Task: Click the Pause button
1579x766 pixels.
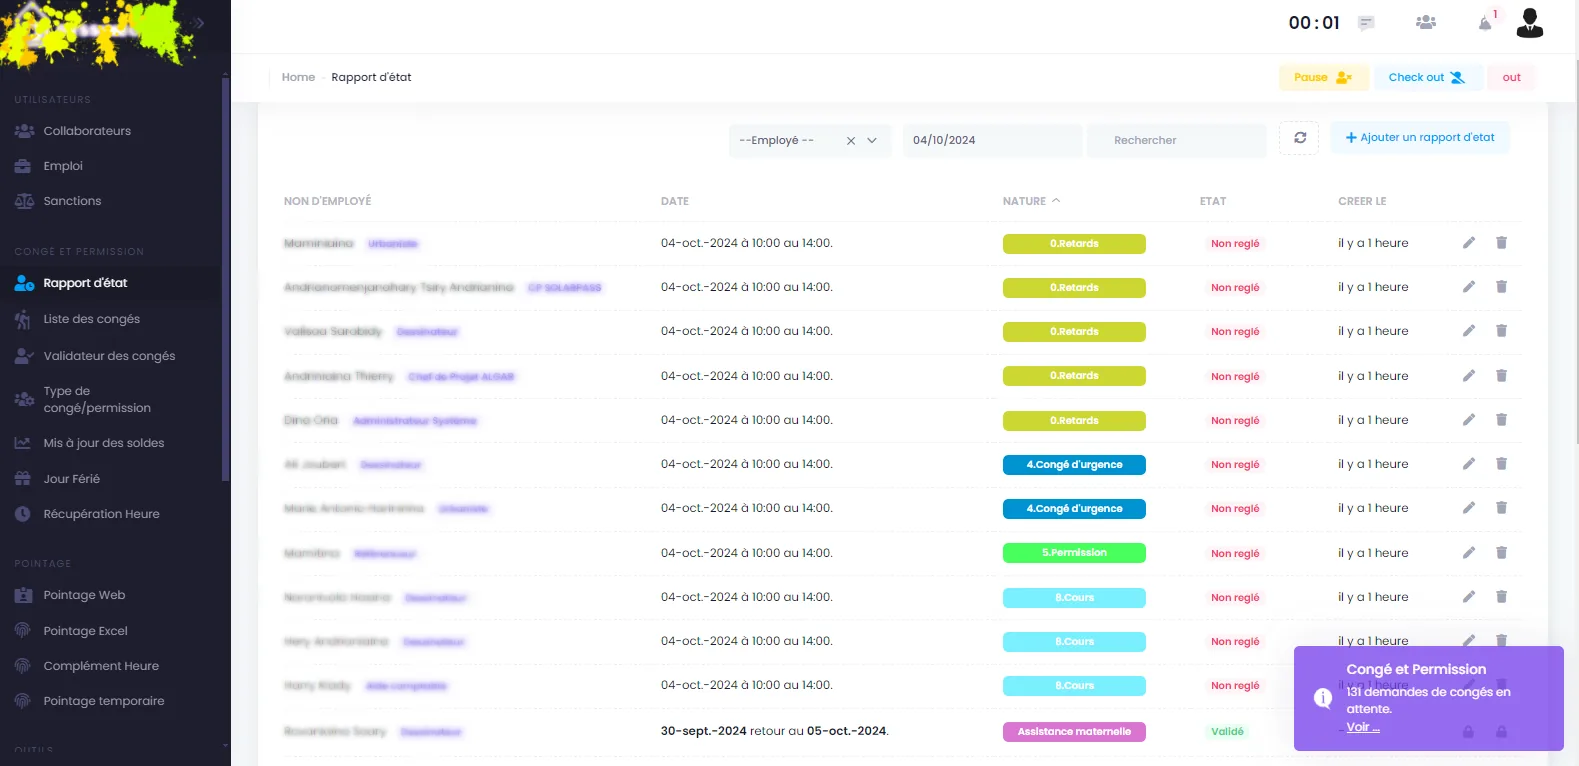Action: click(x=1323, y=77)
